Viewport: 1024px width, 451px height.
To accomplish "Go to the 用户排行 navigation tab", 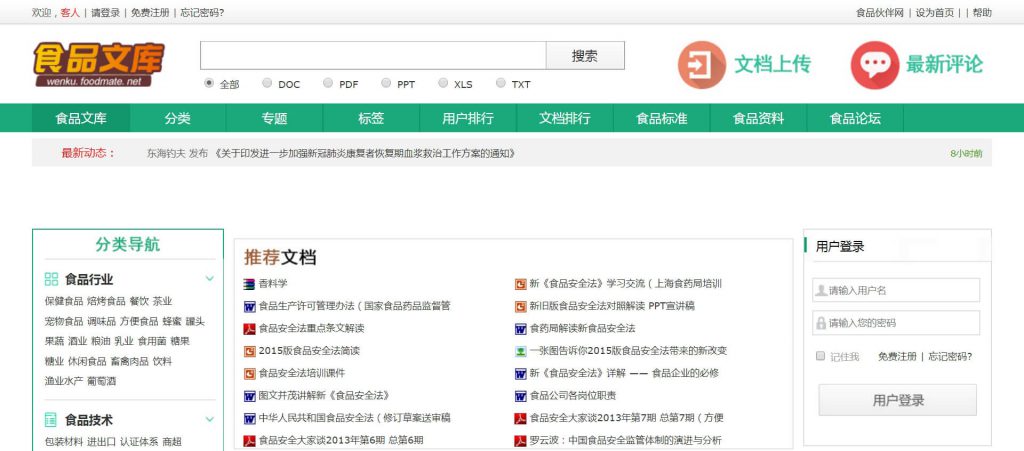I will (x=468, y=118).
